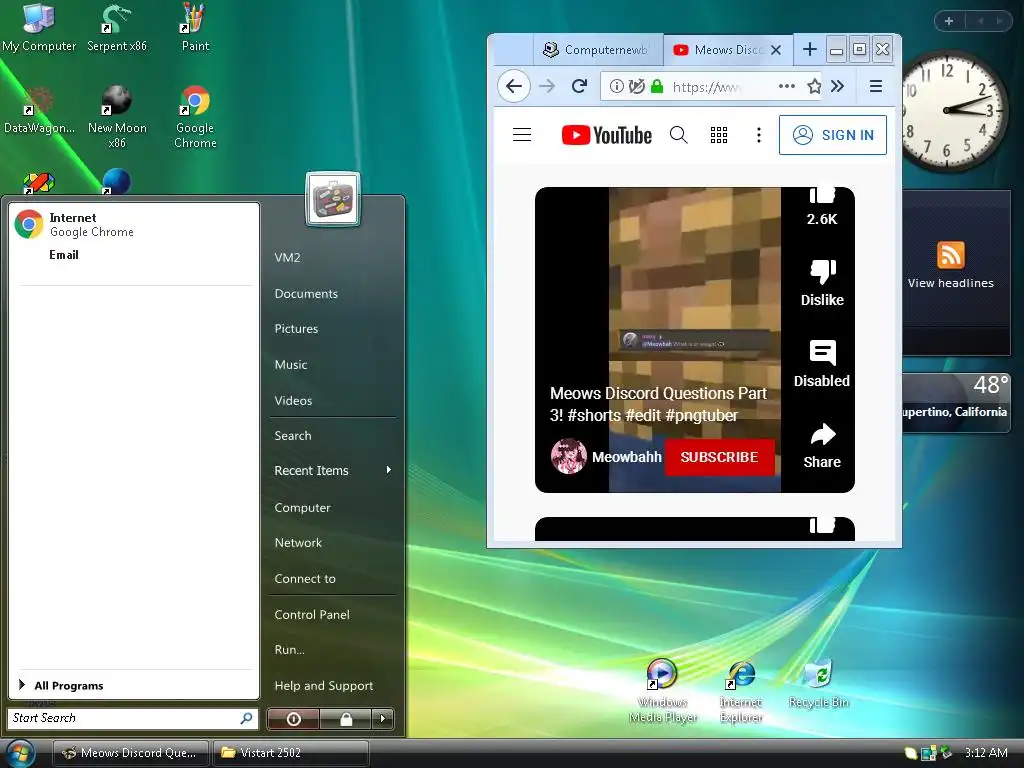Click the SIGN IN button on YouTube
The image size is (1024, 768).
coord(833,135)
